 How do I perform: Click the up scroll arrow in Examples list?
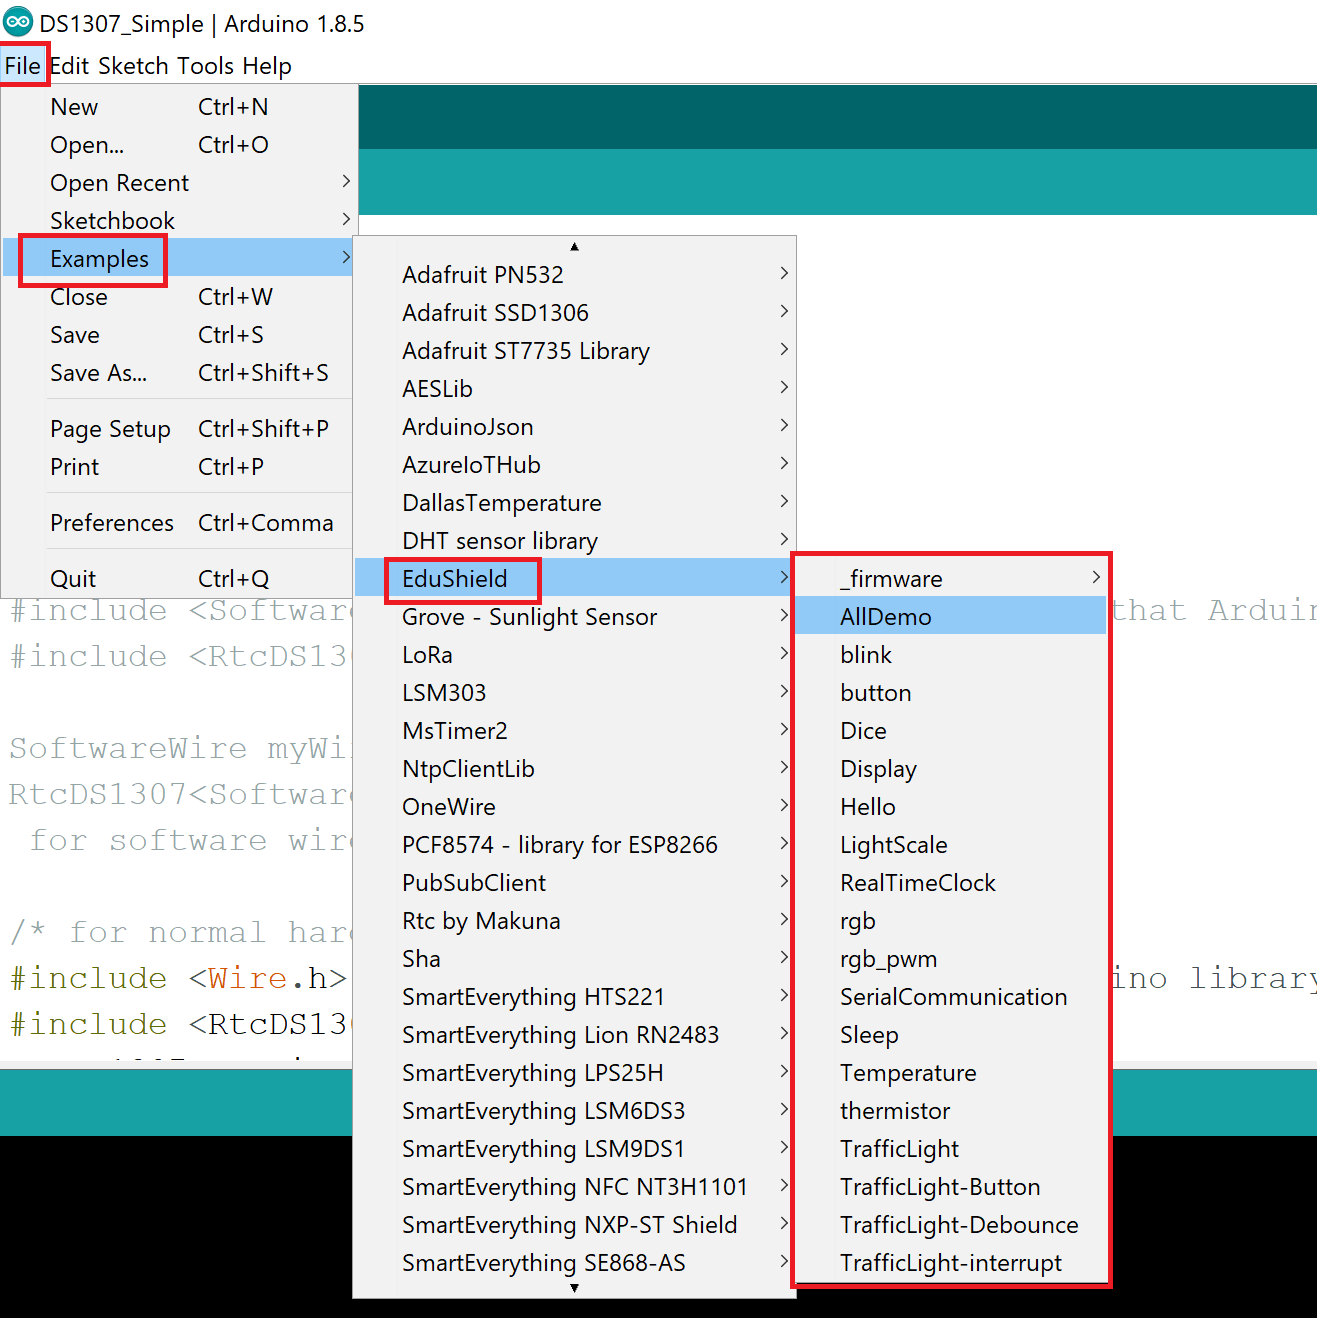tap(574, 246)
